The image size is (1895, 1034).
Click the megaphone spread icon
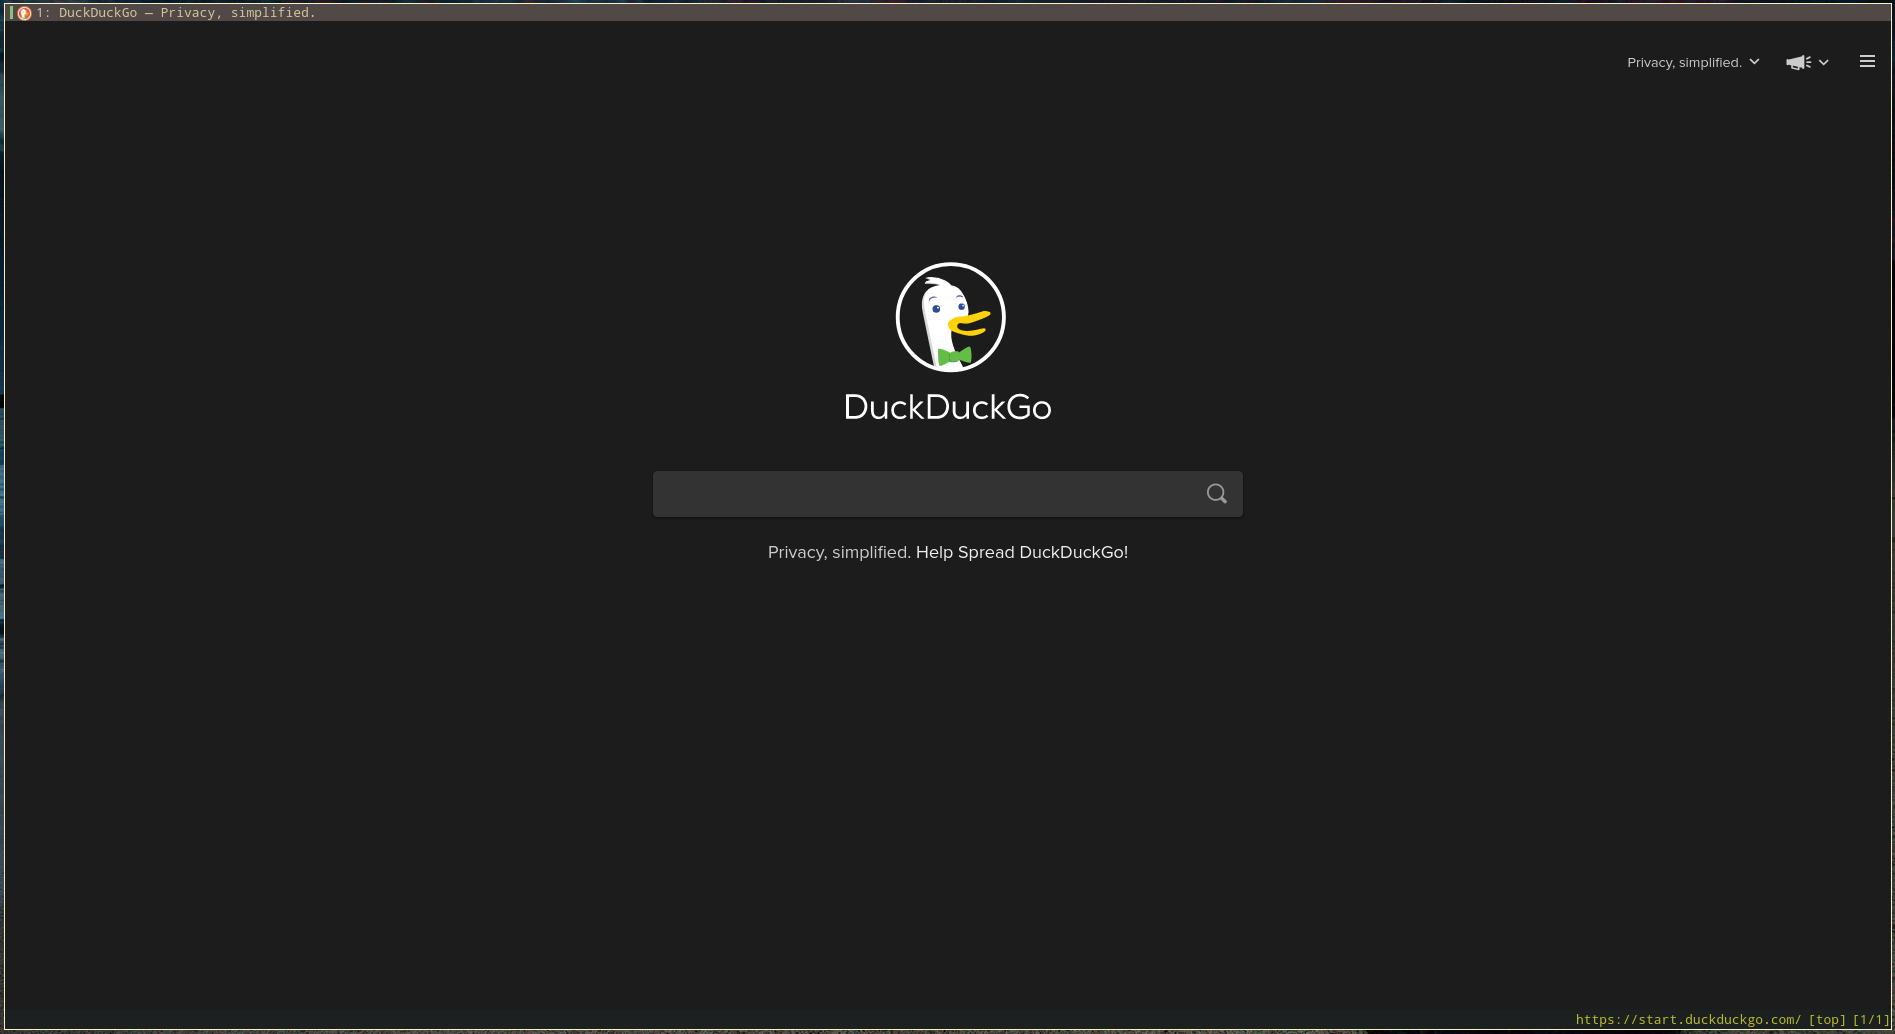1798,63
